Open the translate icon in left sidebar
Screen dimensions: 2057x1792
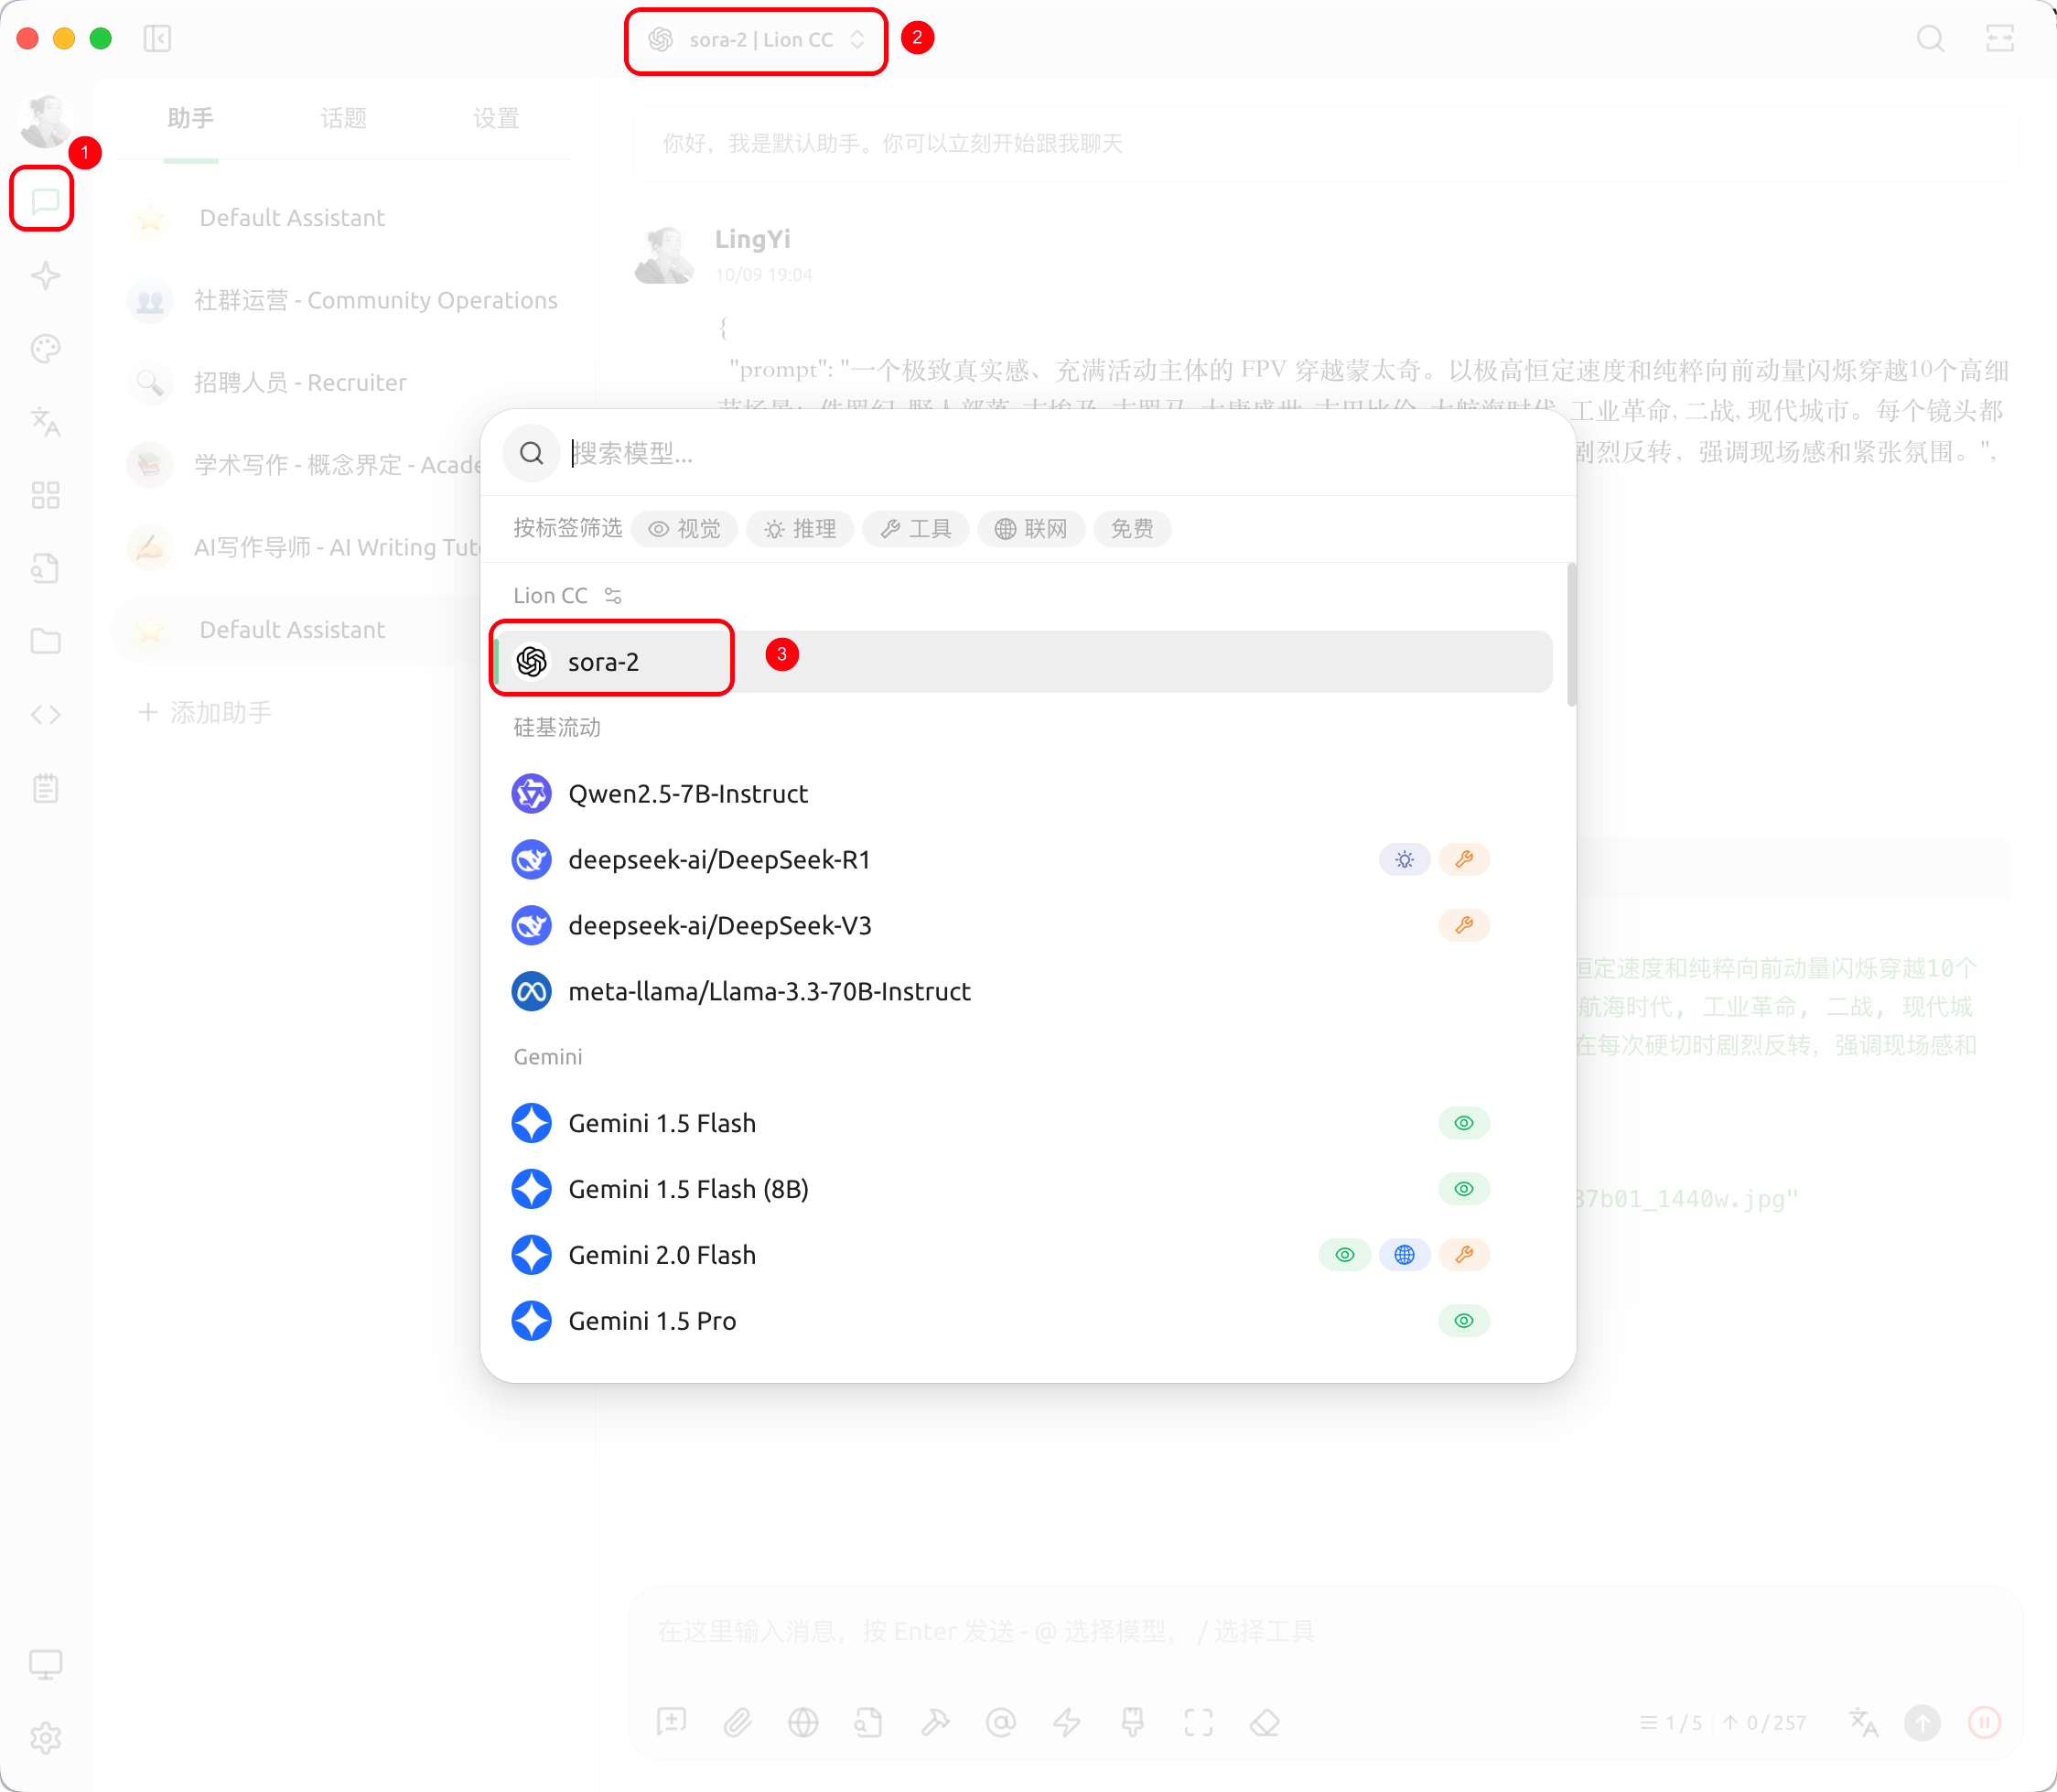(x=45, y=421)
